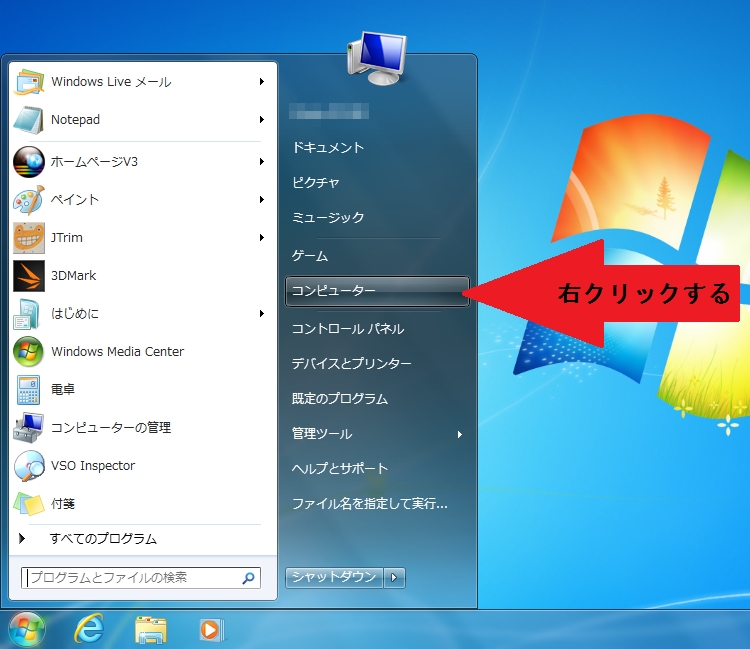Viewport: 750px width, 649px height.
Task: Open ヘルプとサポート
Action: (340, 468)
